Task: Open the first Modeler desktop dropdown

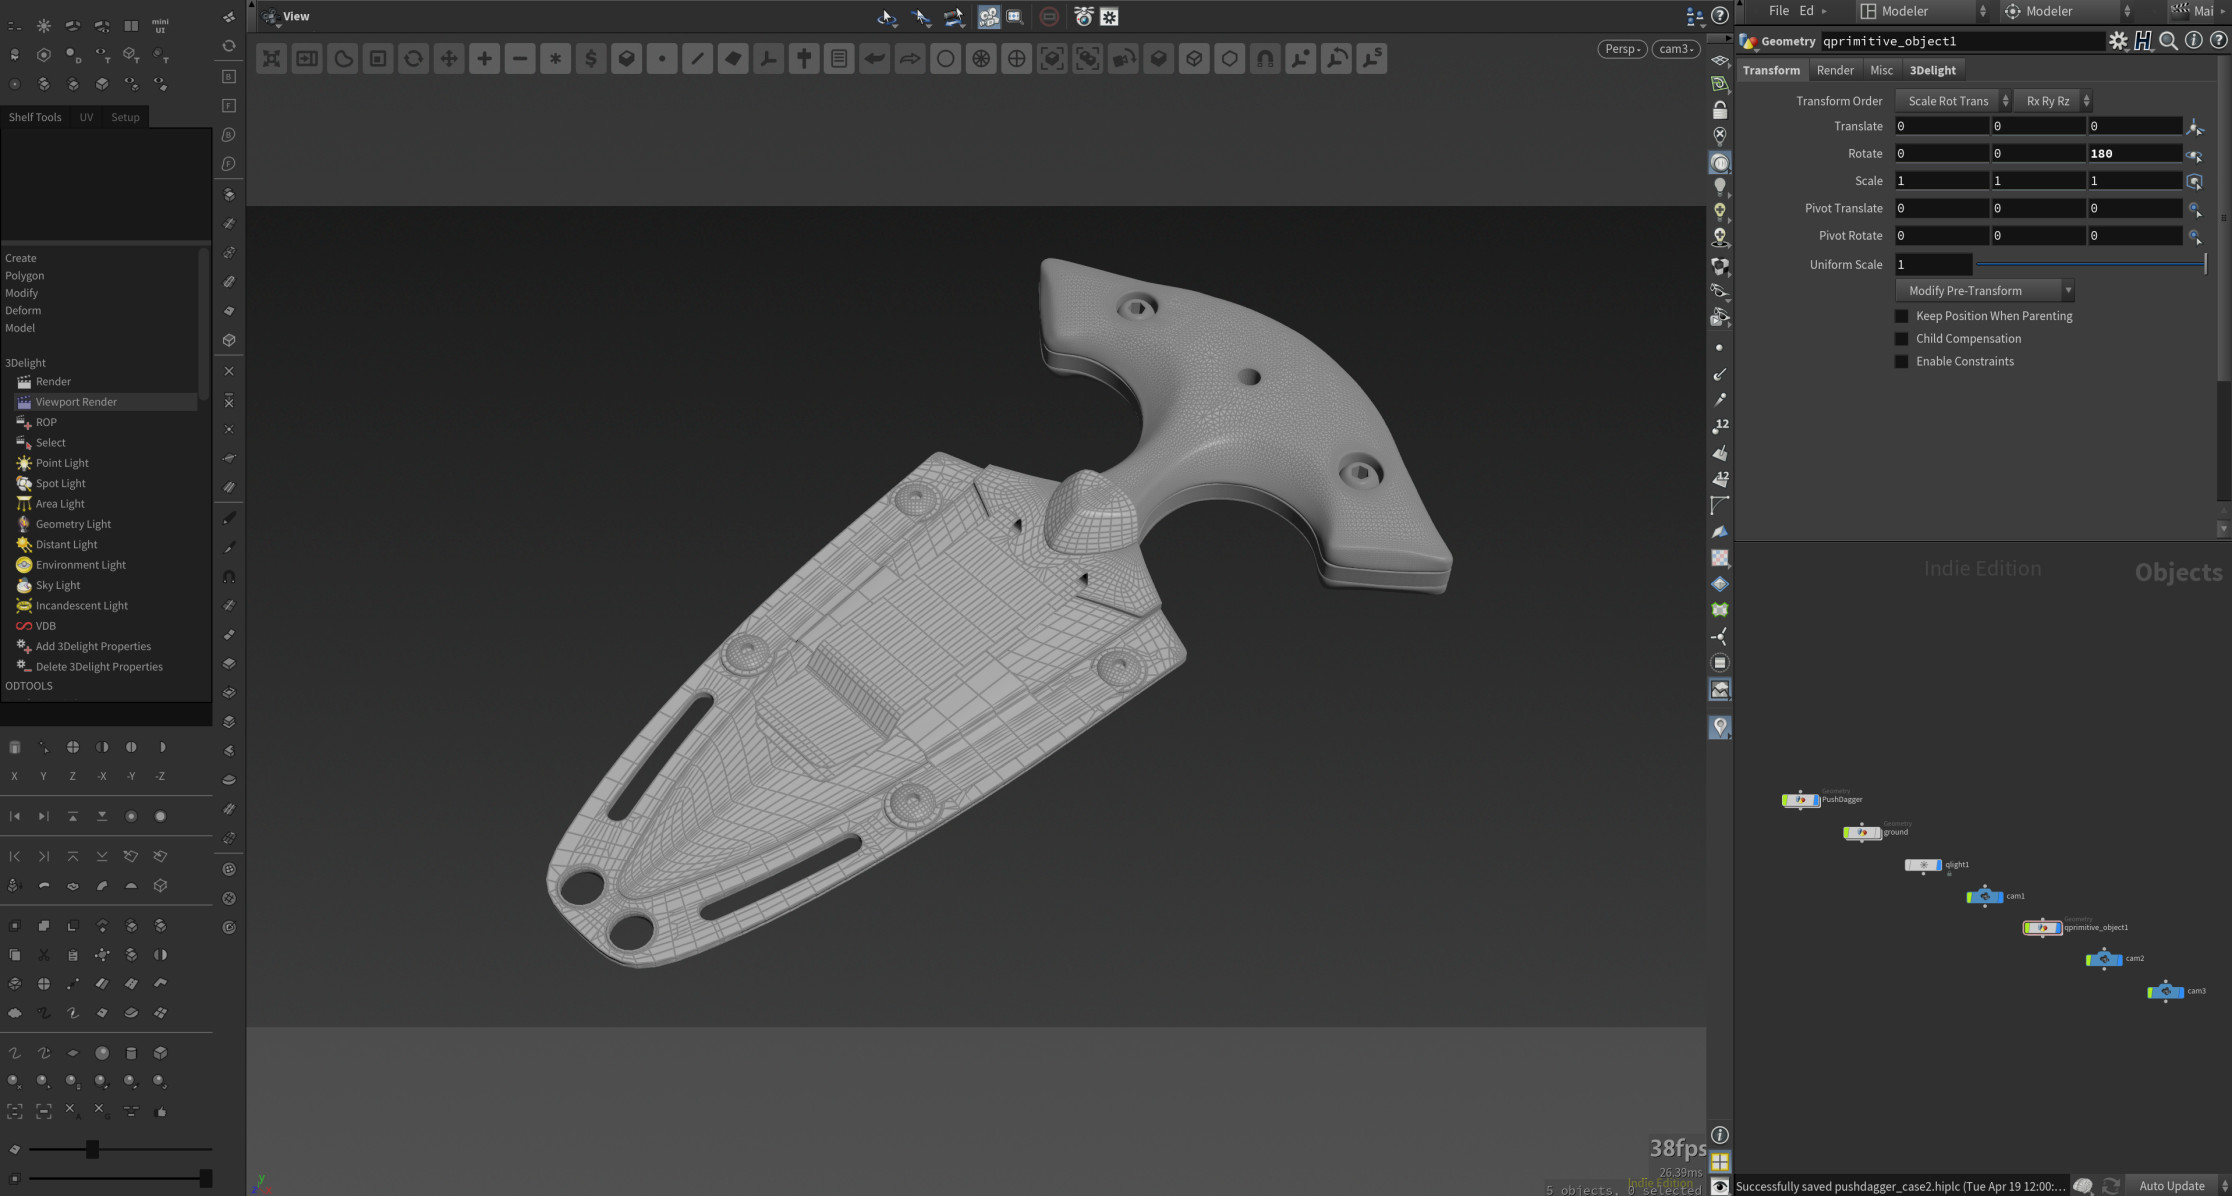Action: click(x=1923, y=11)
